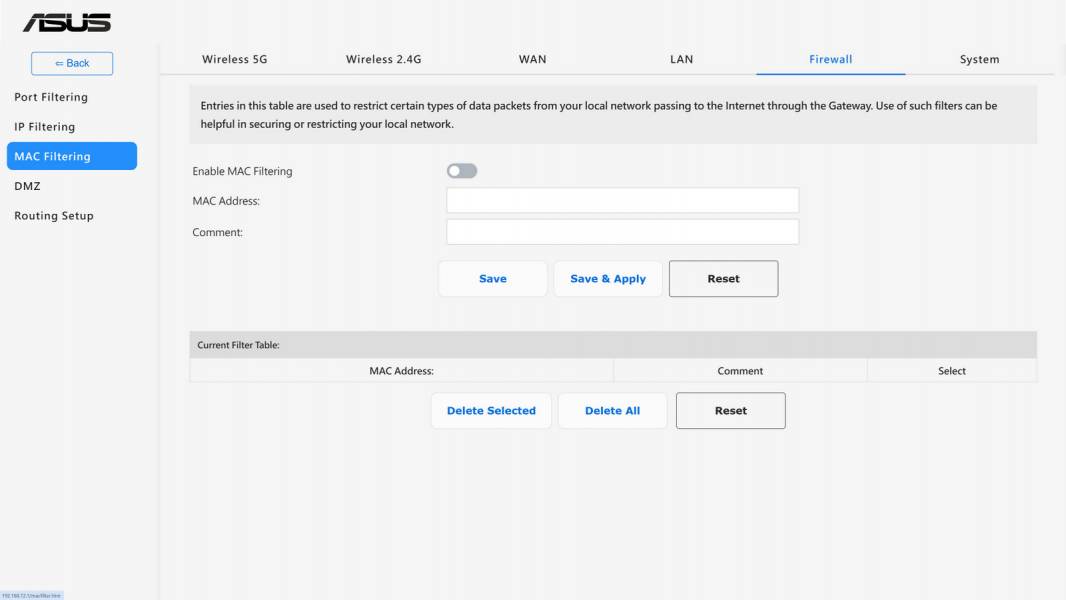The width and height of the screenshot is (1066, 600).
Task: Click the MAC filtering description text
Action: pos(598,115)
